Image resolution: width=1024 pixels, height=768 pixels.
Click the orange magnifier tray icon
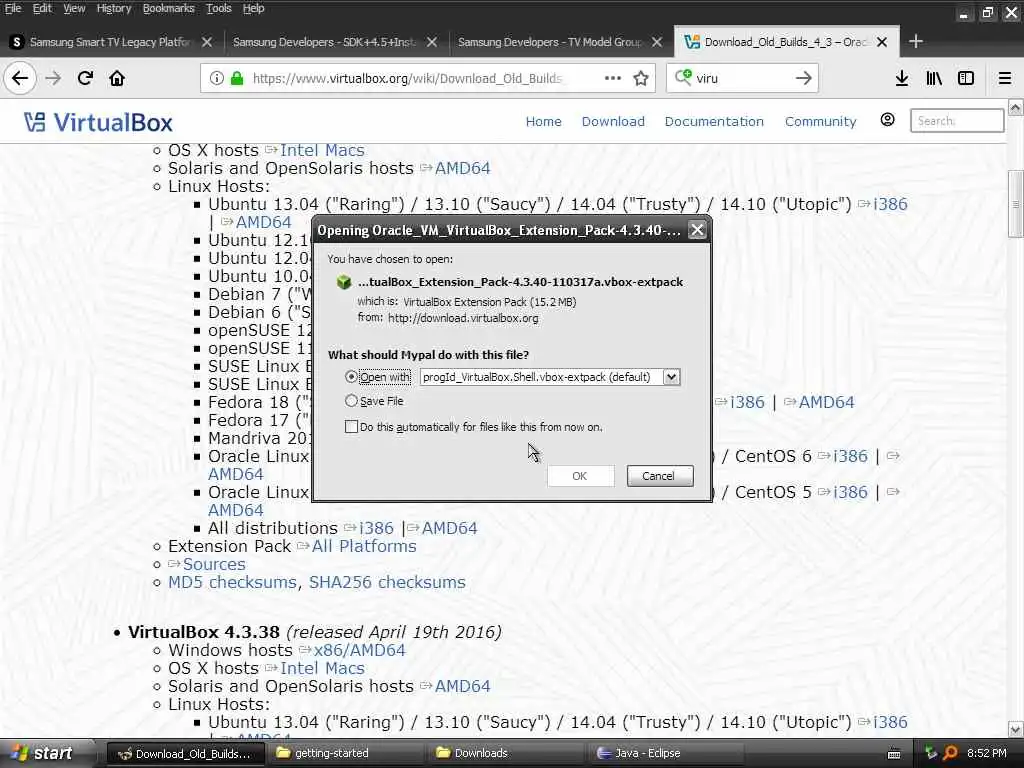(951, 753)
